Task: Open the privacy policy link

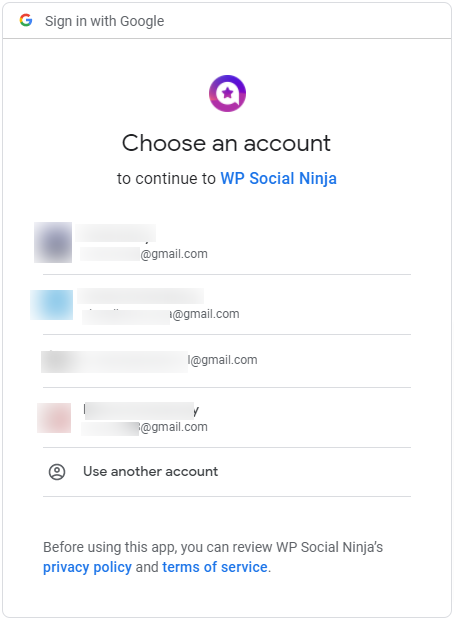Action: (87, 567)
